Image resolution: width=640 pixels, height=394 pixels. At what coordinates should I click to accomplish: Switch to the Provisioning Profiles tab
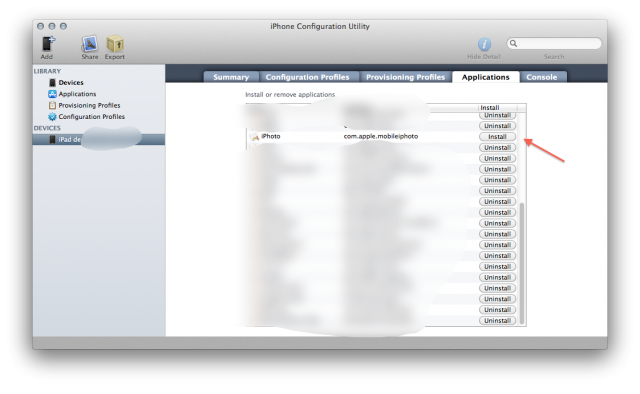(405, 77)
